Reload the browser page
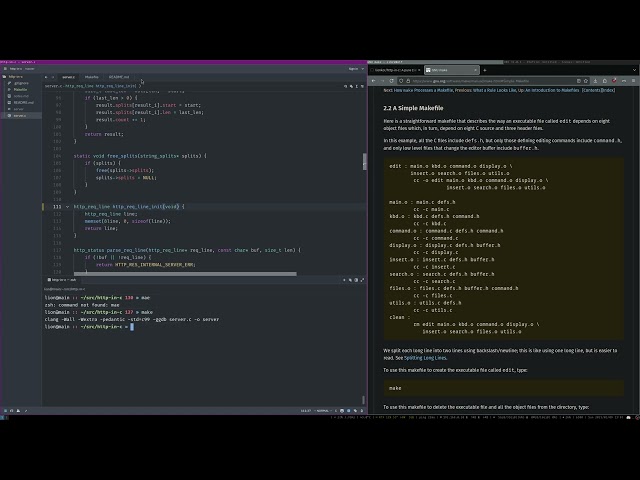 pos(391,81)
